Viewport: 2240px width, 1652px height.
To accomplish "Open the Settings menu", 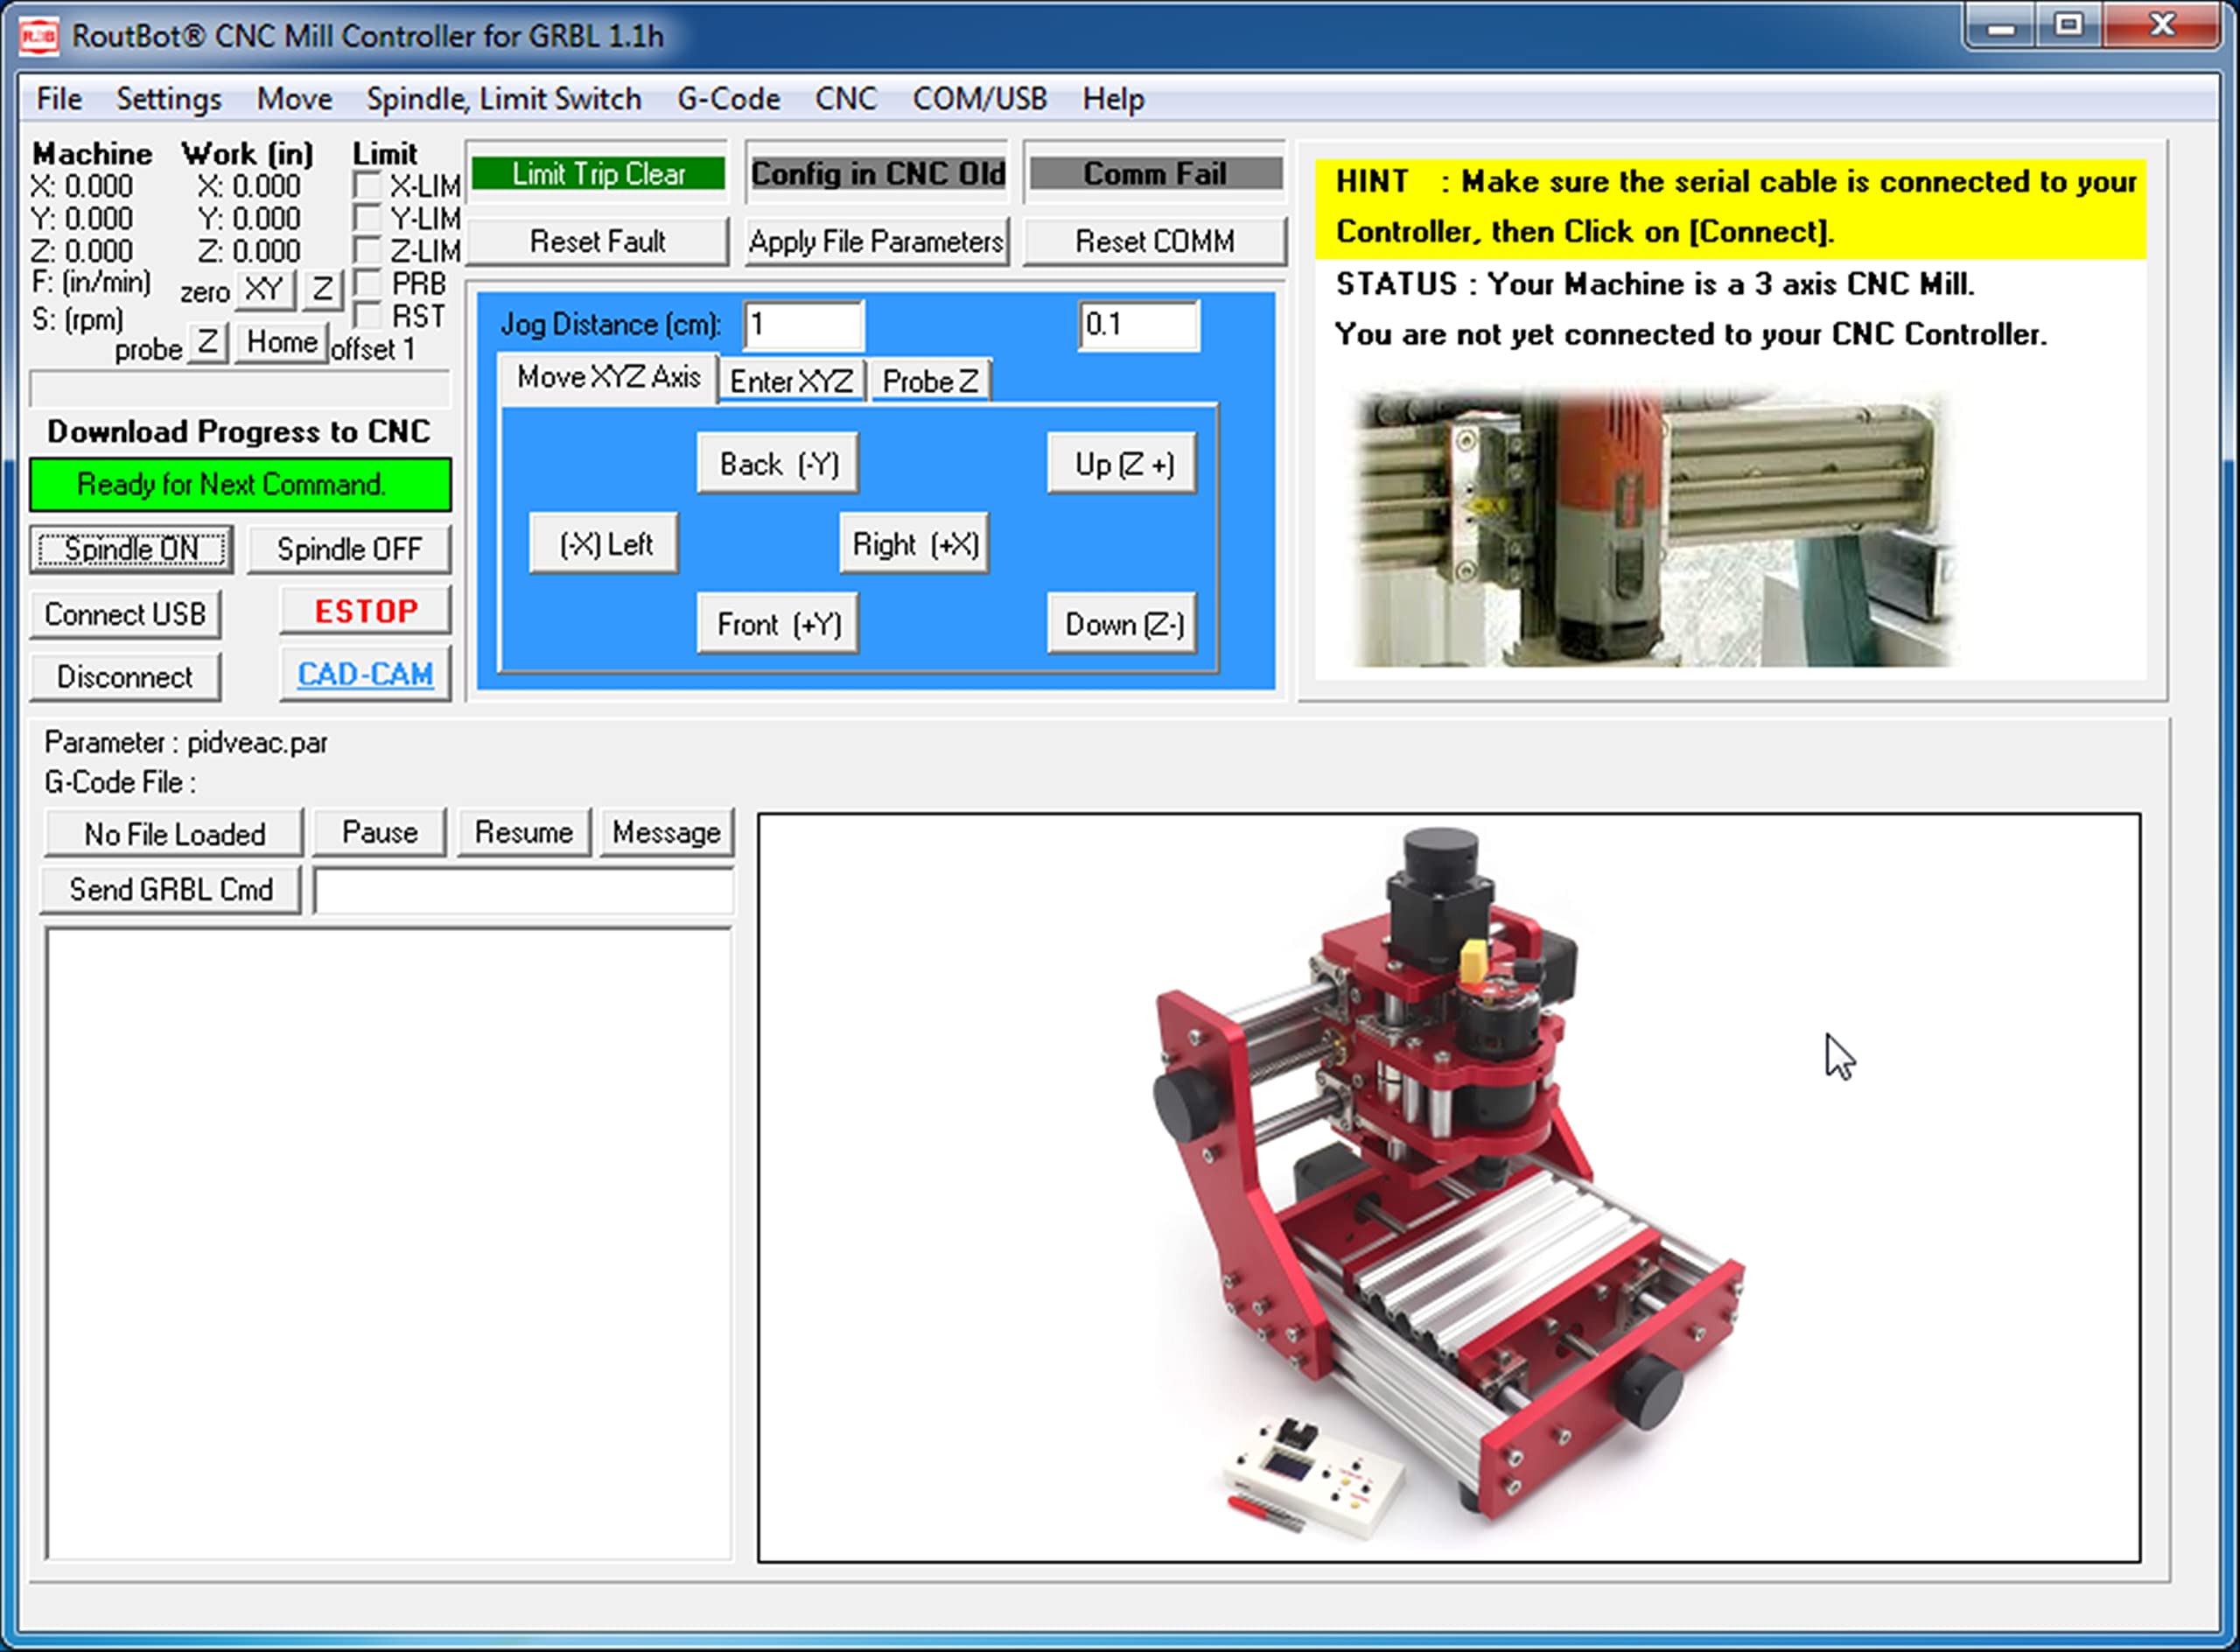I will pos(169,99).
